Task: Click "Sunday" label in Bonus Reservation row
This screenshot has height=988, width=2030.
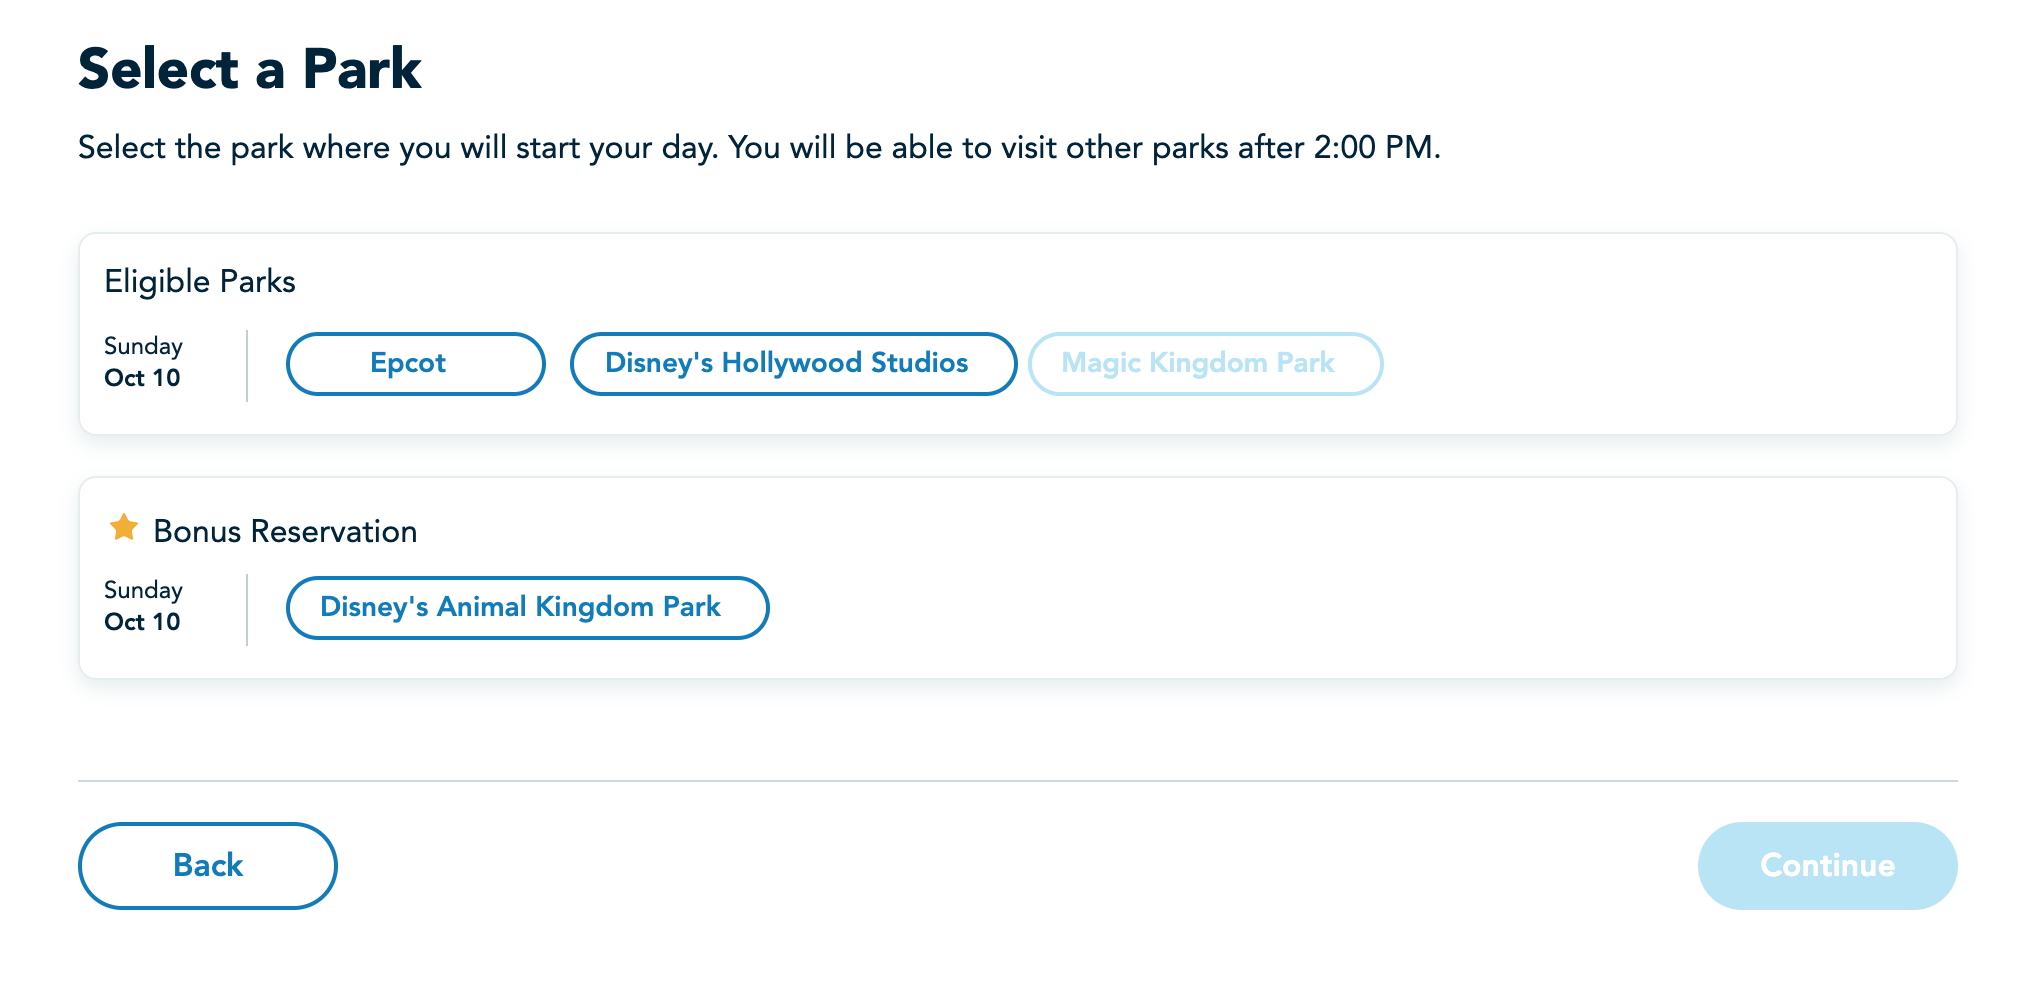Action: click(143, 590)
